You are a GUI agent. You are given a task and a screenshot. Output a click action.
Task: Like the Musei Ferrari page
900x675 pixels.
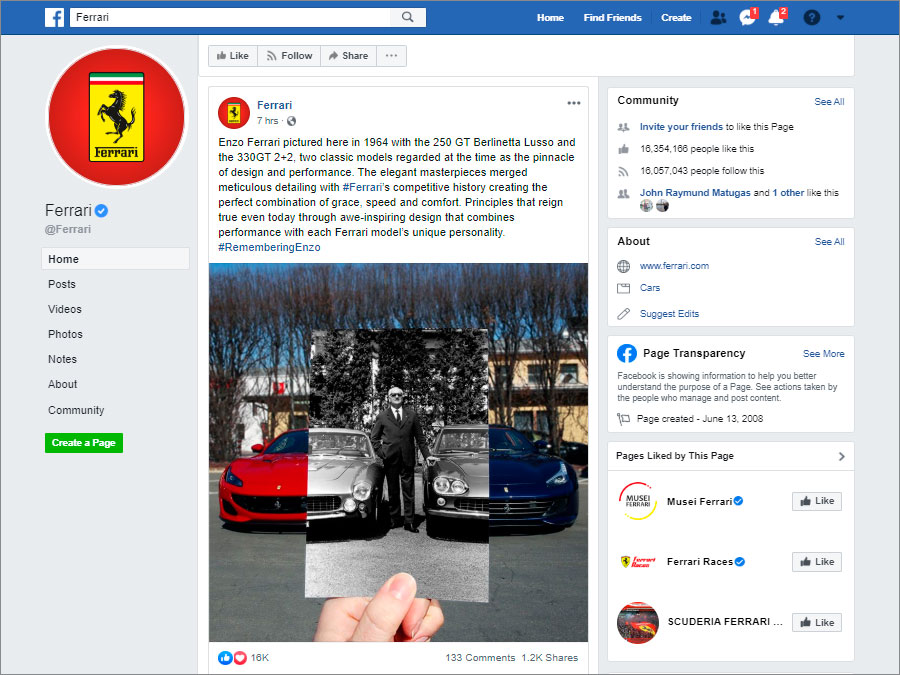point(817,501)
